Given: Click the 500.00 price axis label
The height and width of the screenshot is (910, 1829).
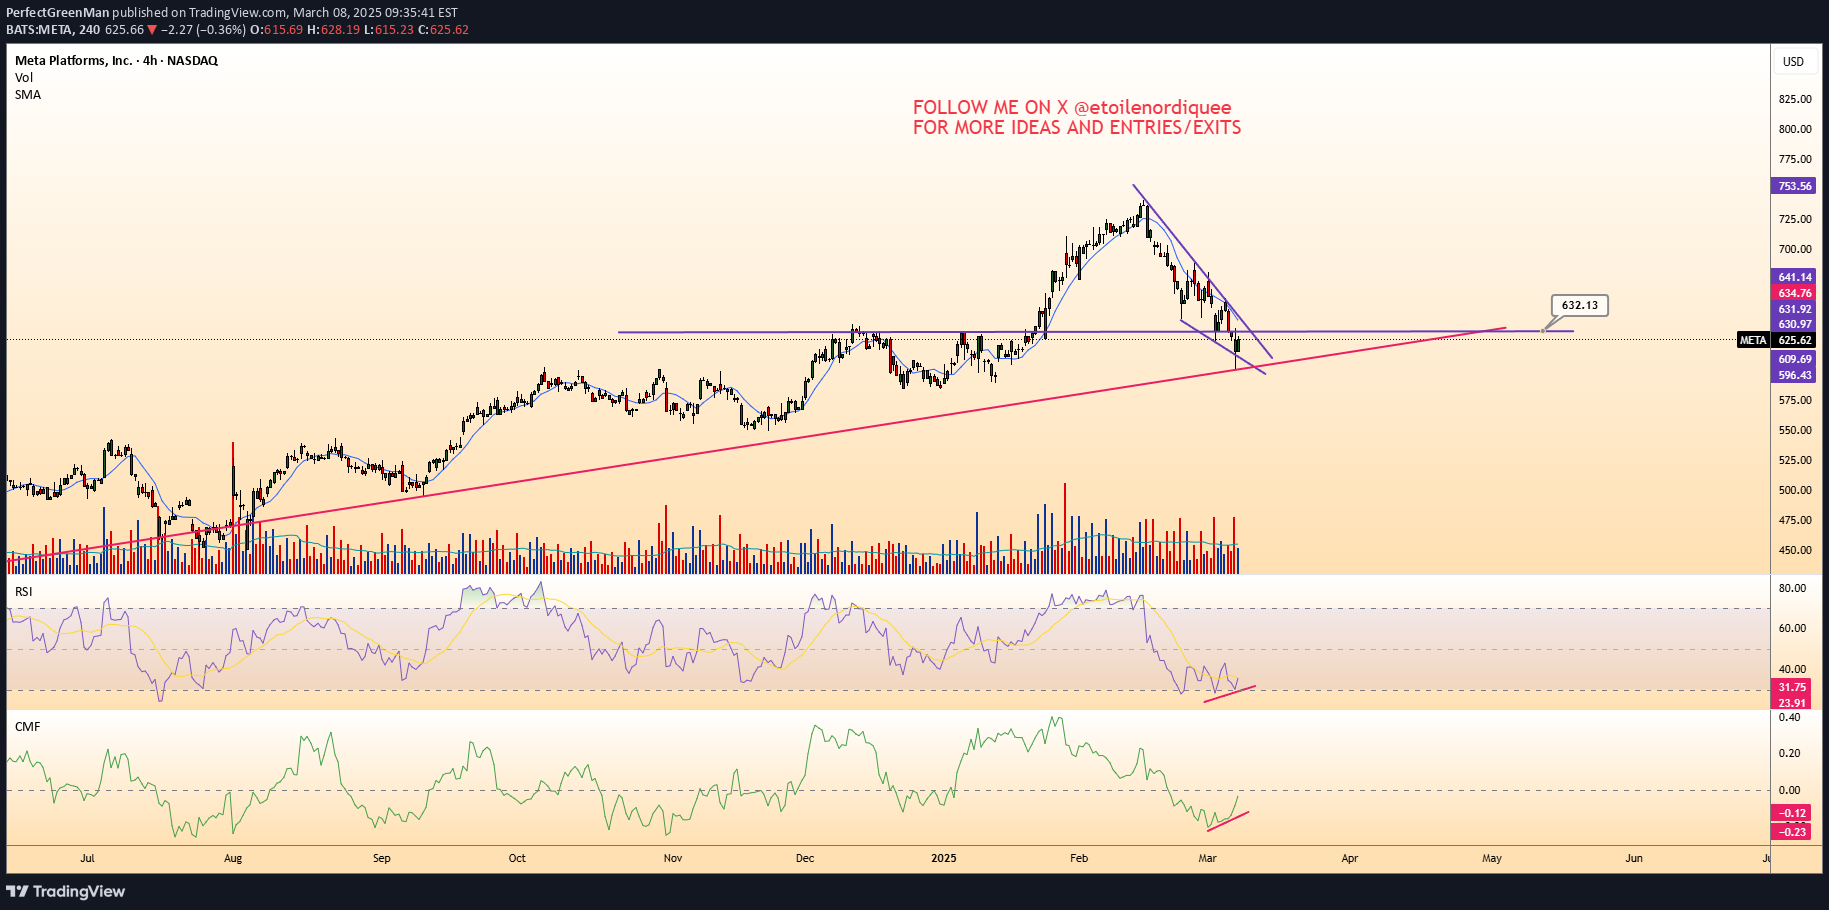Looking at the screenshot, I should pos(1795,490).
